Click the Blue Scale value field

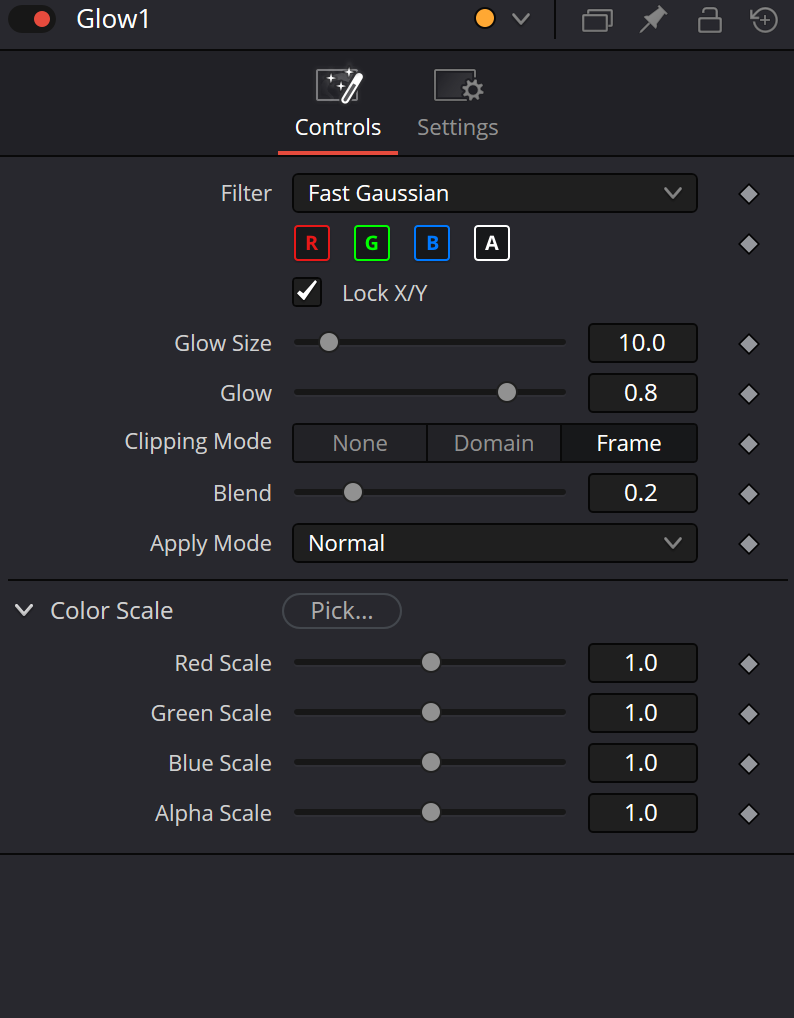pyautogui.click(x=643, y=763)
